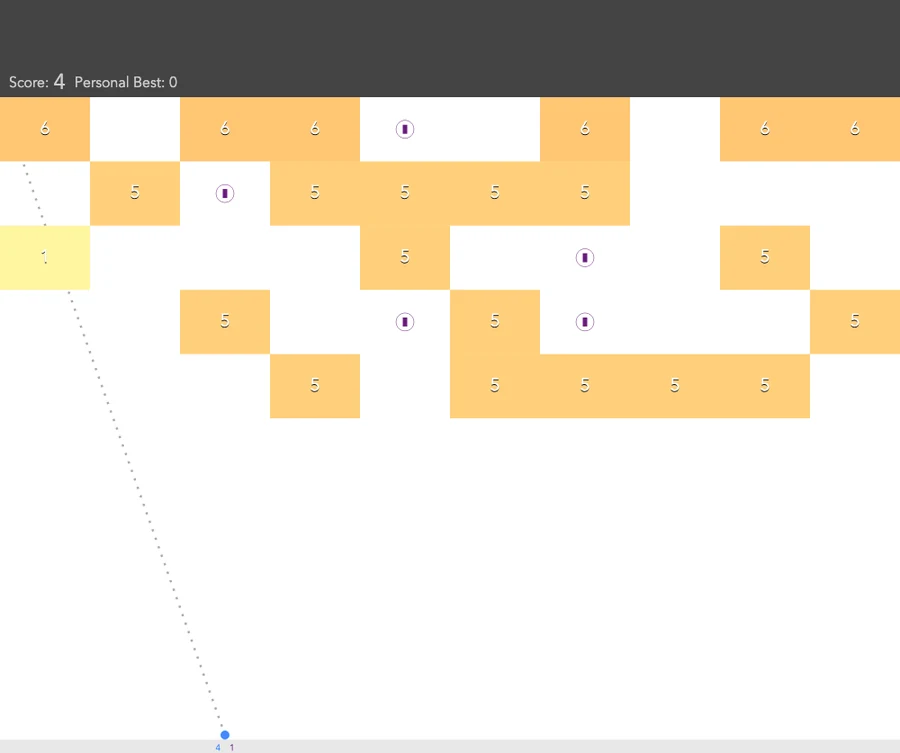Hit the top-right corner brick numbered 6

855,129
